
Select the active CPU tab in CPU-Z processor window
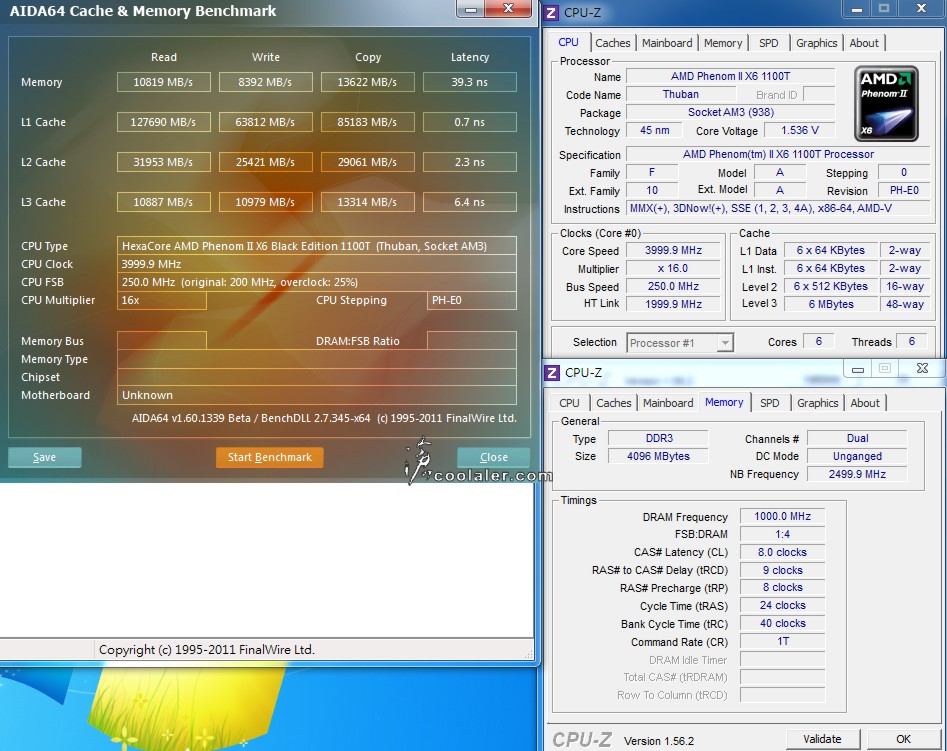(x=568, y=42)
